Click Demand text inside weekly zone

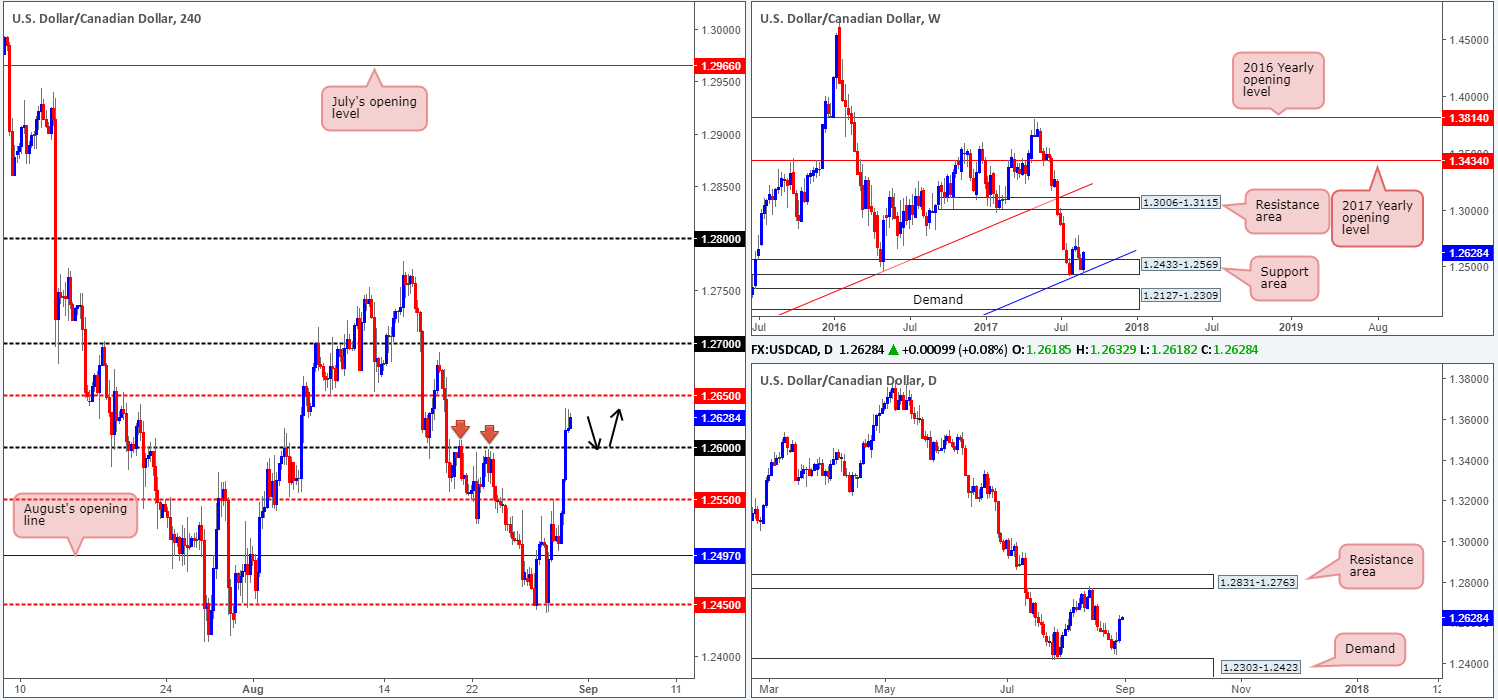[937, 299]
